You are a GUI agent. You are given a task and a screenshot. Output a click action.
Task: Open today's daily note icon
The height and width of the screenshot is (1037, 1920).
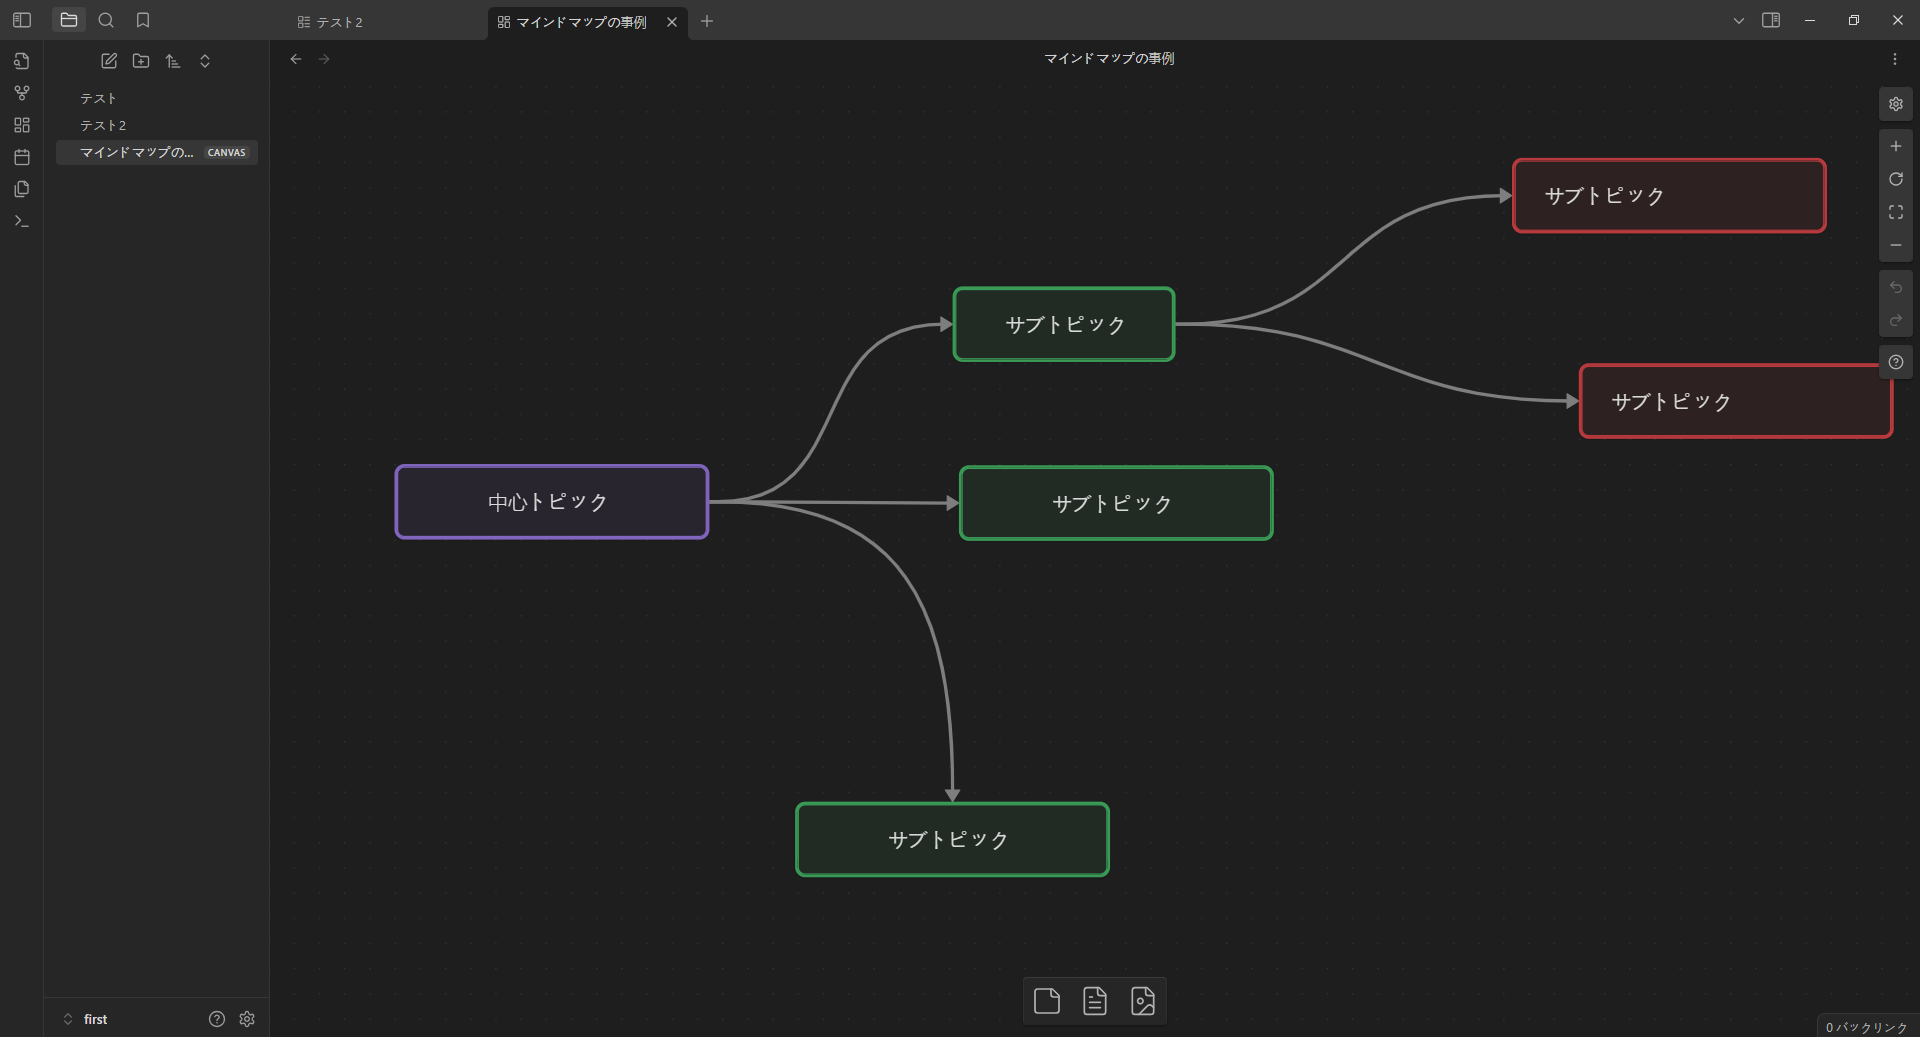tap(22, 157)
